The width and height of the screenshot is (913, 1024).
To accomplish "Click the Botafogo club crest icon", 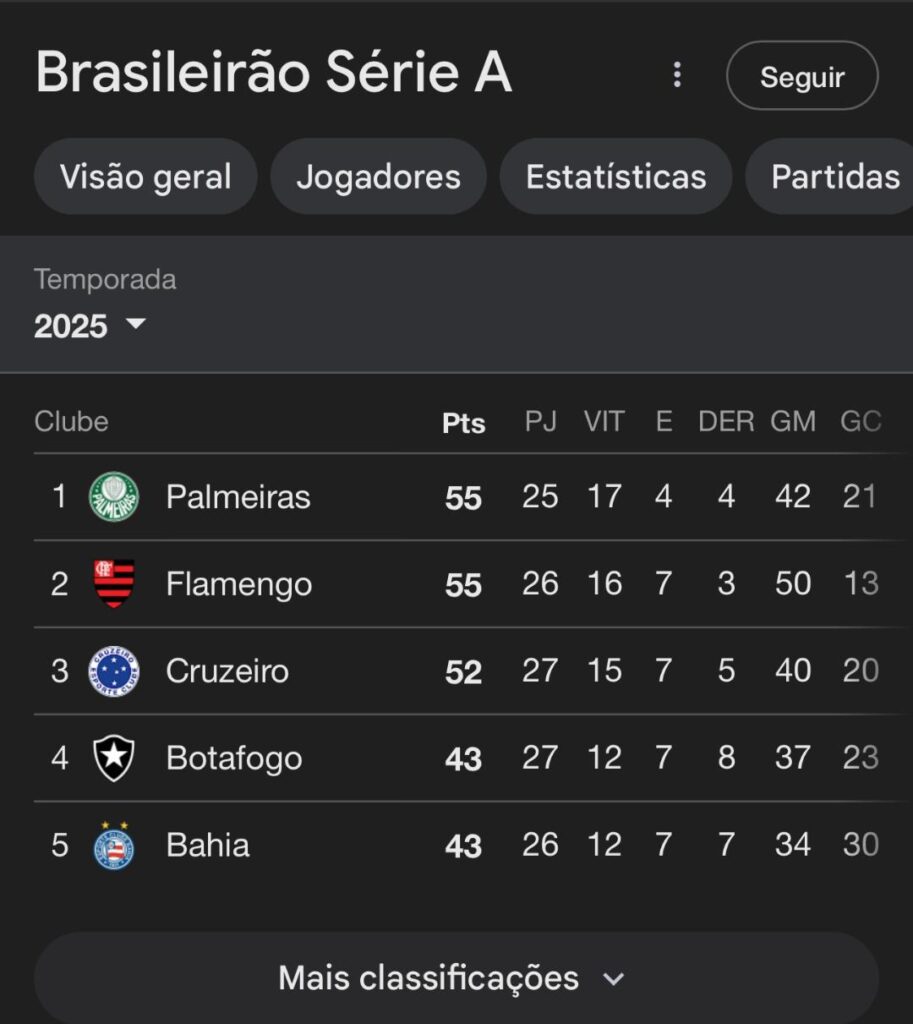I will (114, 759).
